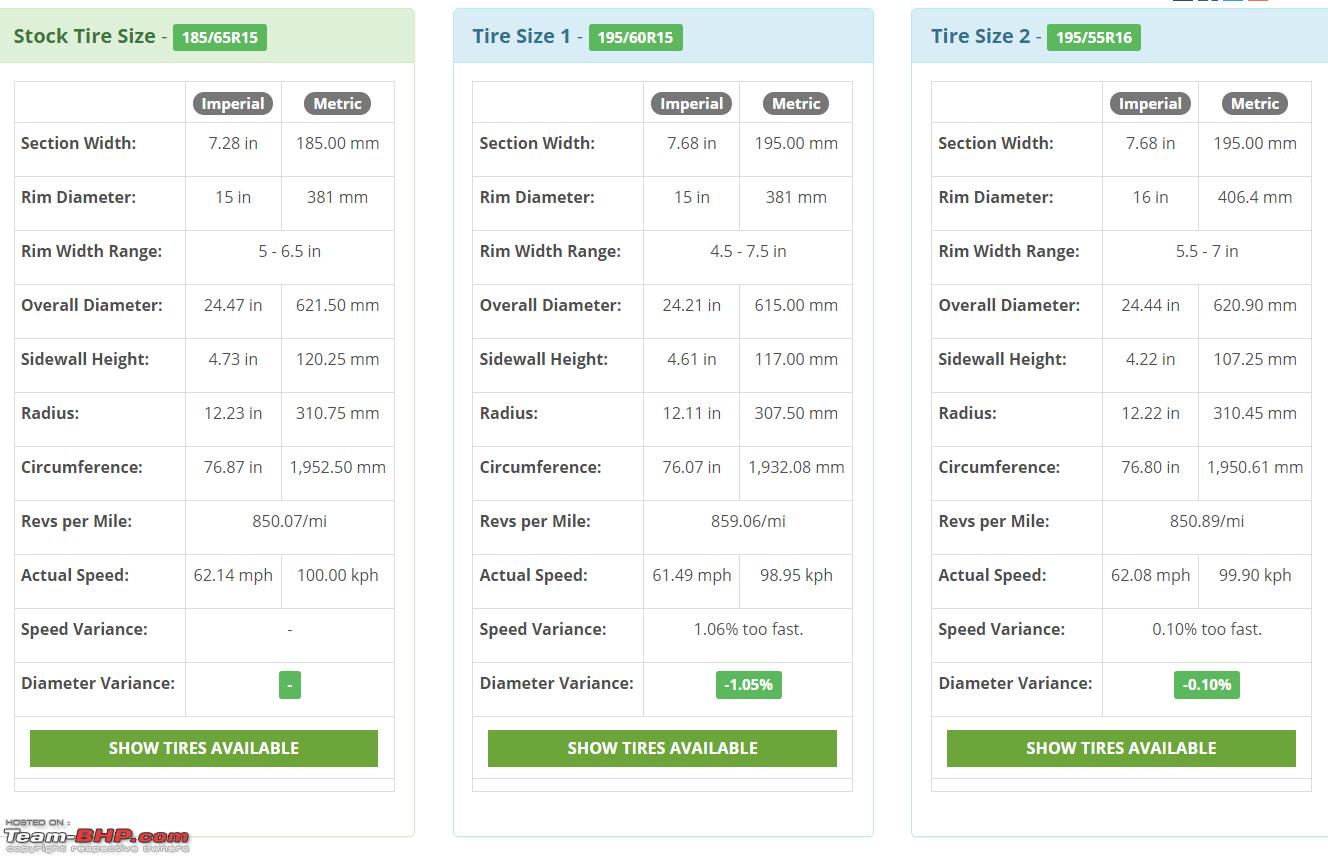This screenshot has width=1328, height=857.
Task: Click Show Tires Available under Tire Size 2
Action: [x=1121, y=748]
